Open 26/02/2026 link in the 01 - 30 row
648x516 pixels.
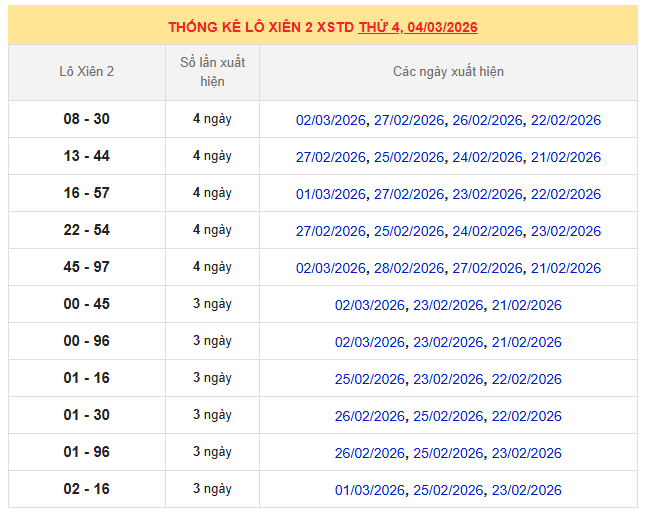pyautogui.click(x=370, y=416)
